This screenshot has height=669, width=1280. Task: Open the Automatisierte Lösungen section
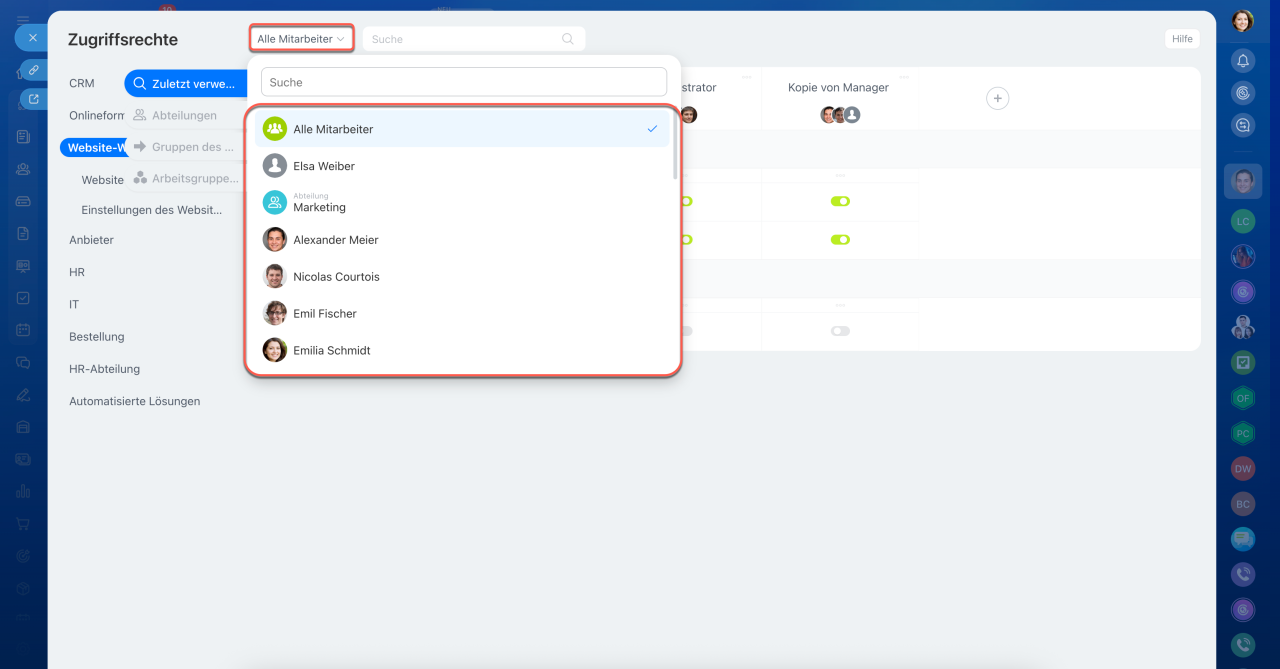(x=135, y=401)
